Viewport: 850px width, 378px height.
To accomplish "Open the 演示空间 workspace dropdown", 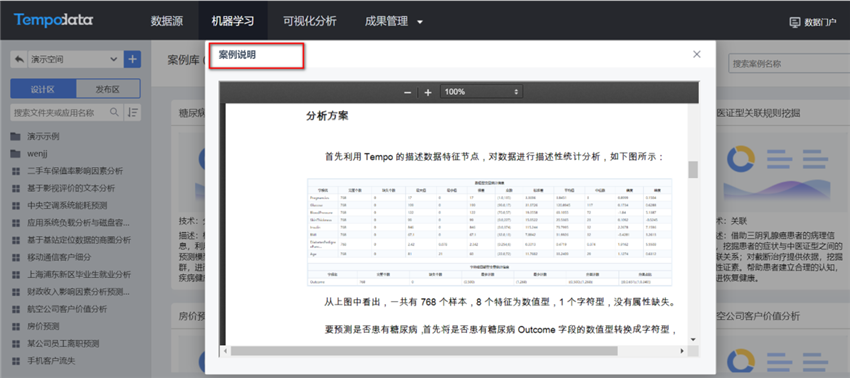I will tap(74, 59).
